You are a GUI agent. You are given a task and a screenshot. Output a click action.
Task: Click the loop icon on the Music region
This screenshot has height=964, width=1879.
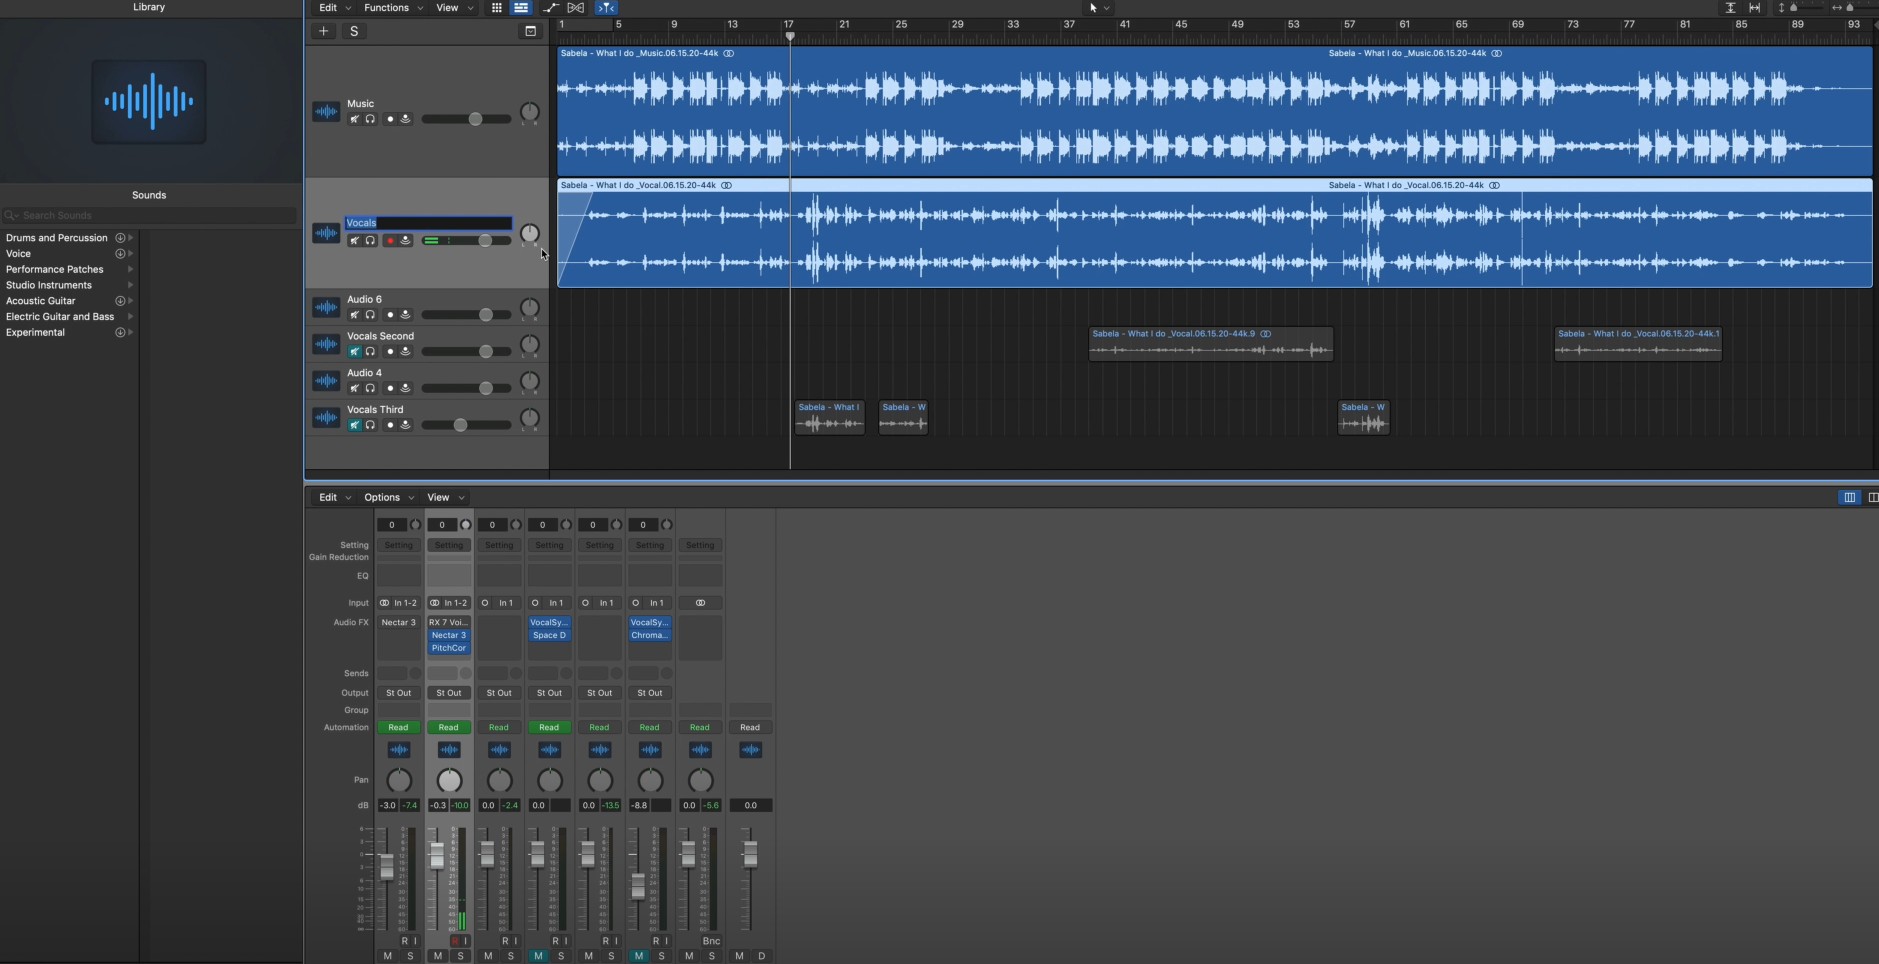tap(728, 53)
